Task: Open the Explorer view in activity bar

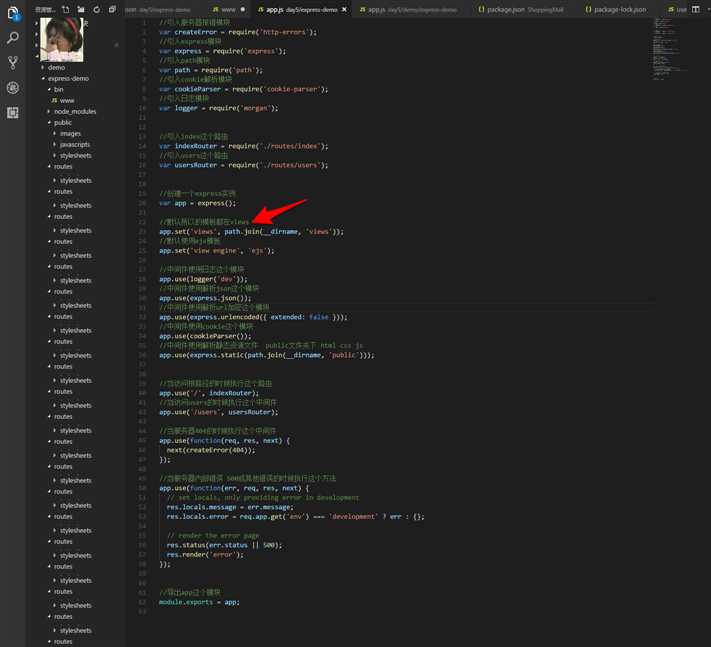Action: click(x=13, y=14)
